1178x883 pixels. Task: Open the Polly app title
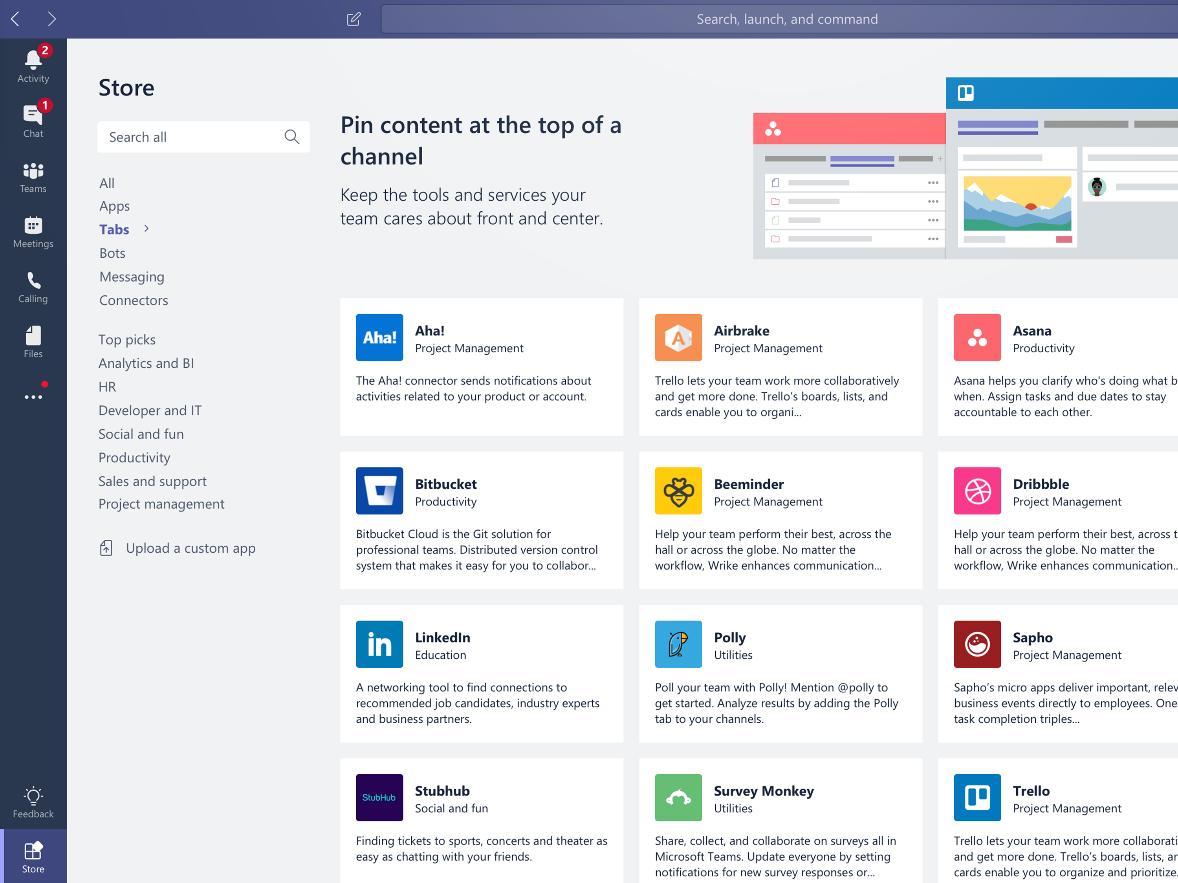pos(729,637)
